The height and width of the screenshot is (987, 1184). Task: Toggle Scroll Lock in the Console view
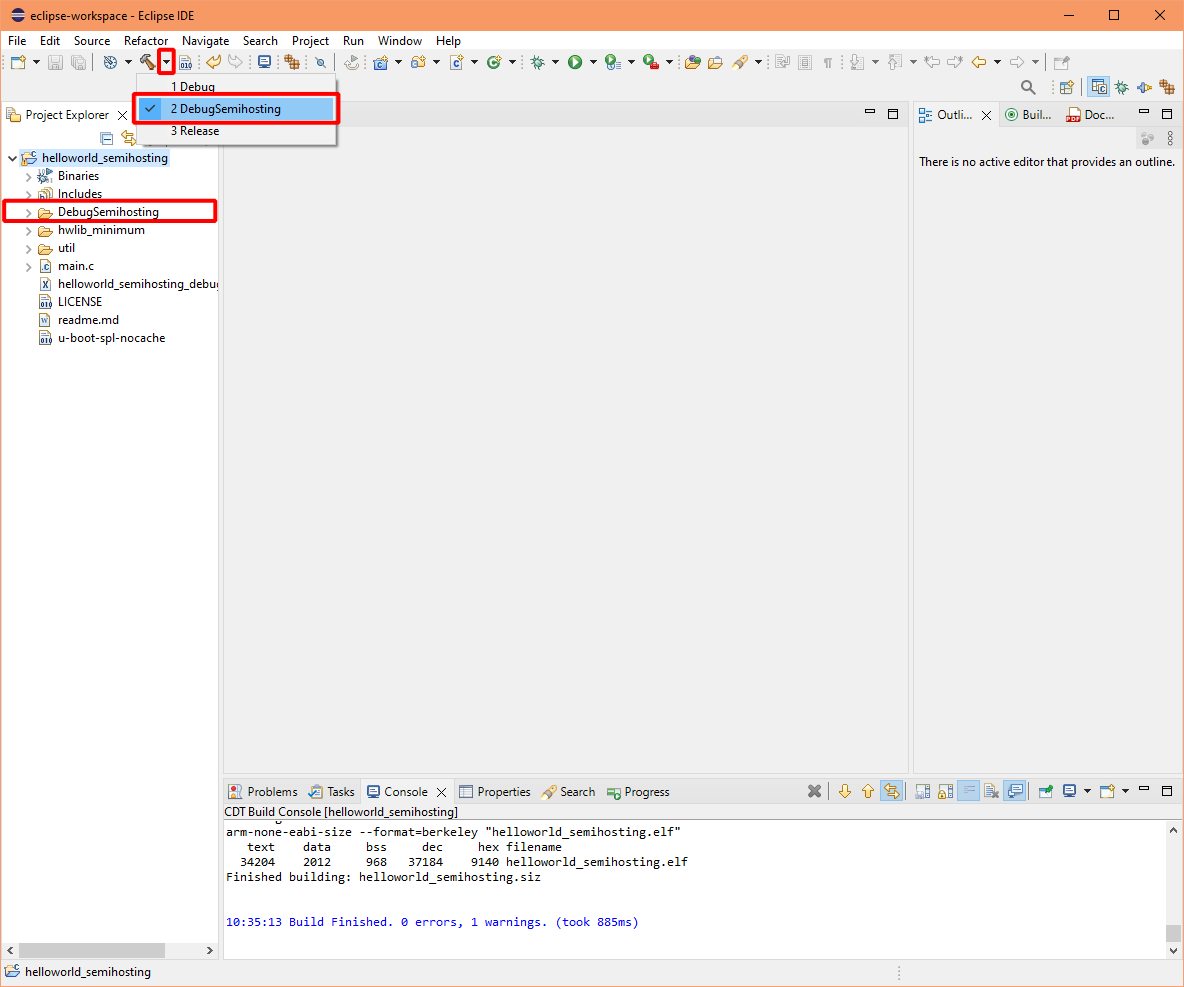(x=945, y=791)
